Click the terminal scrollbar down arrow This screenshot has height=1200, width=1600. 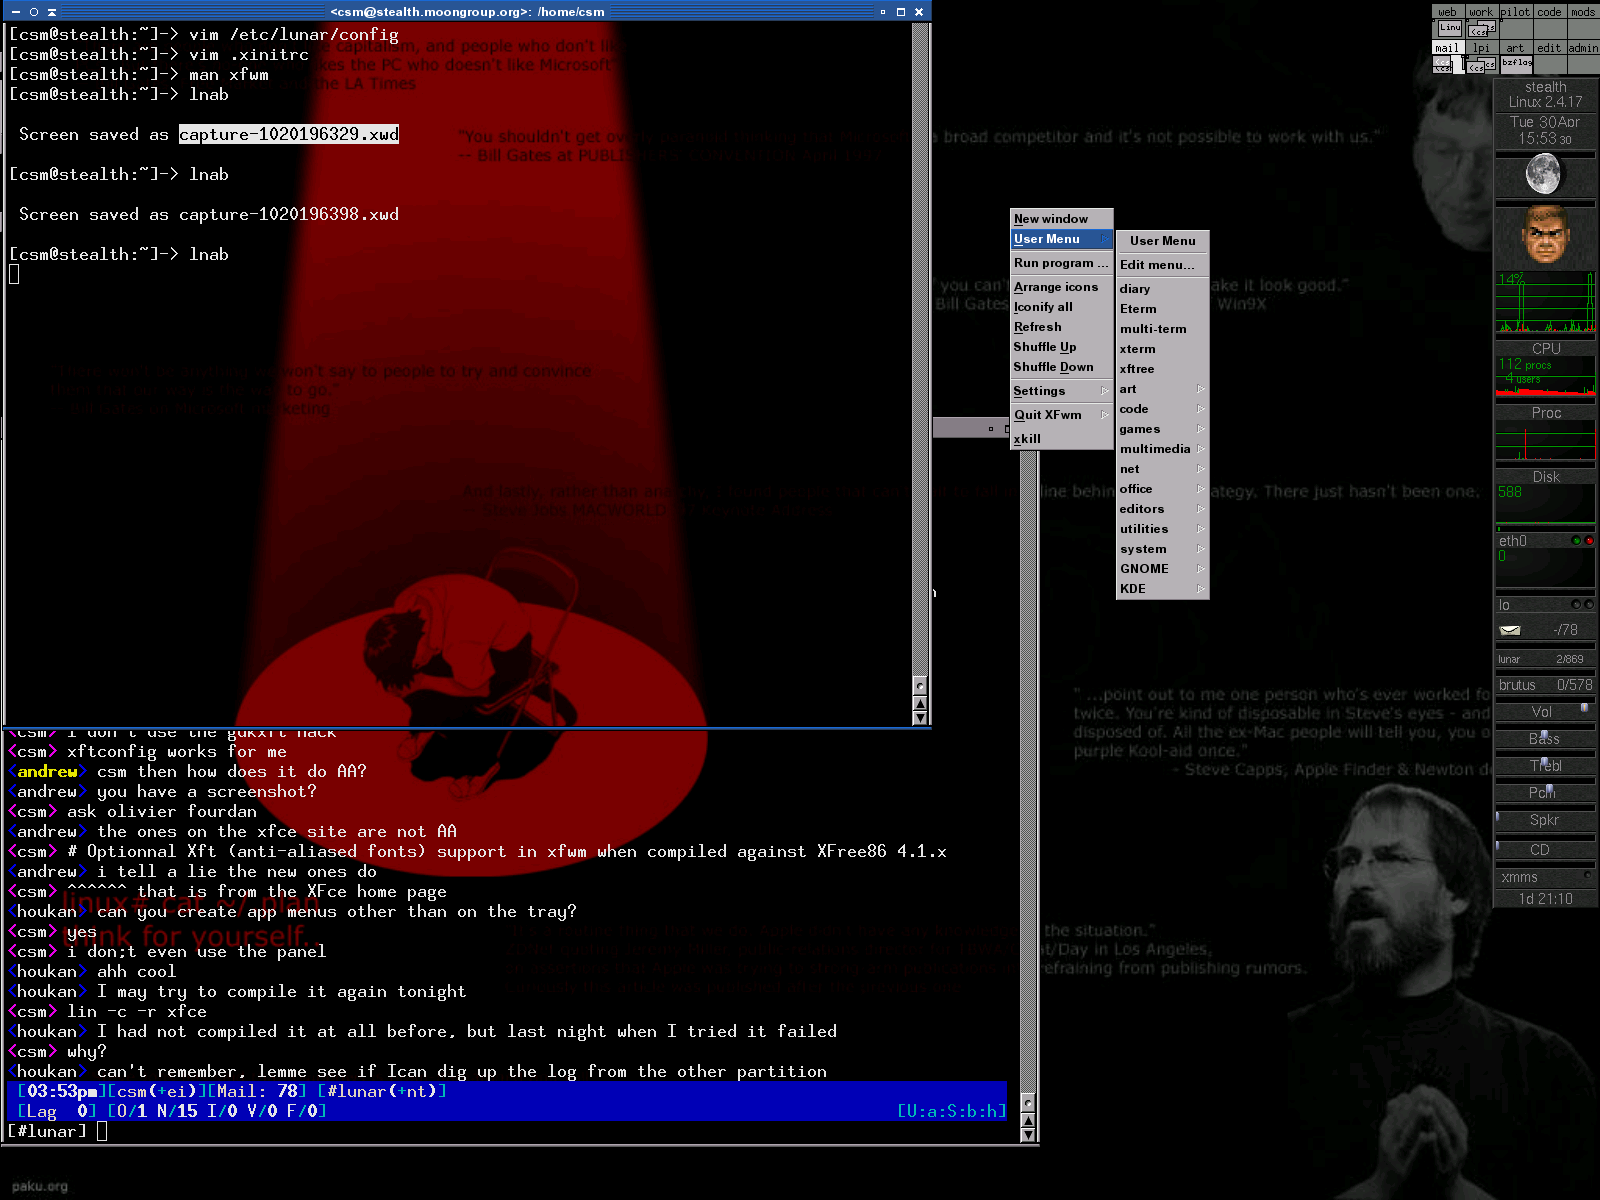[920, 718]
